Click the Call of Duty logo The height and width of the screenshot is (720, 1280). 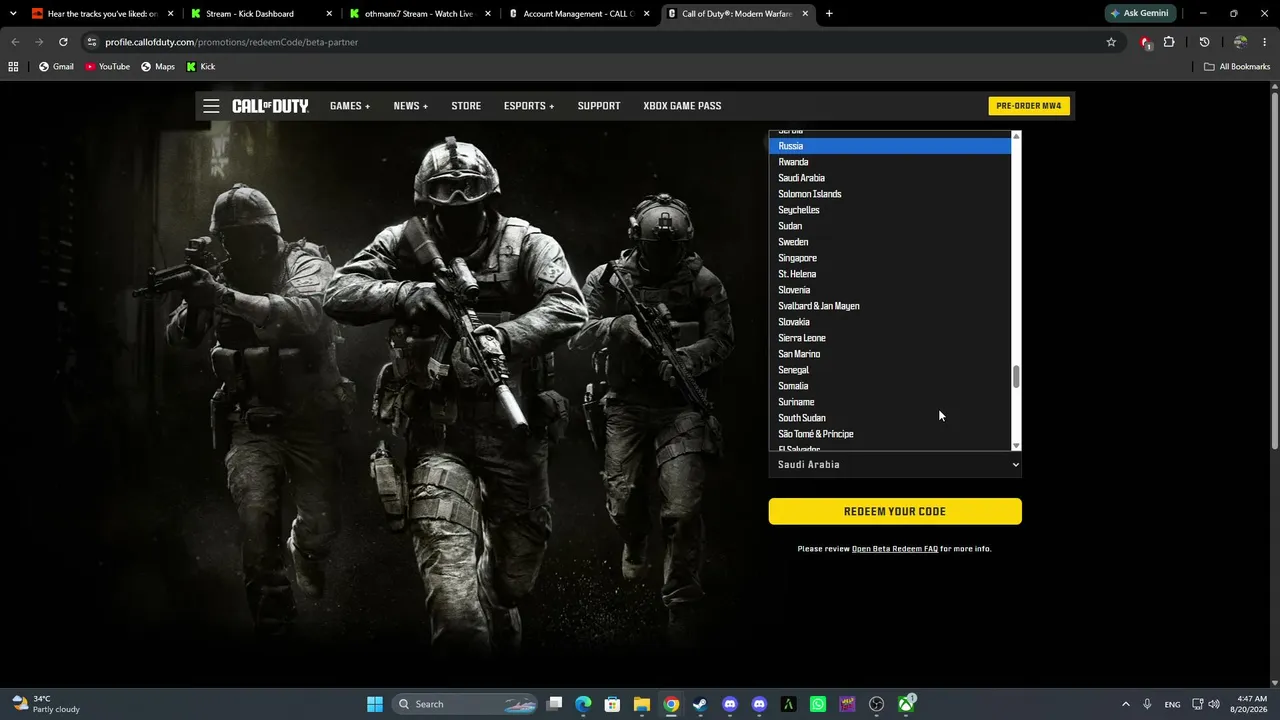point(270,106)
